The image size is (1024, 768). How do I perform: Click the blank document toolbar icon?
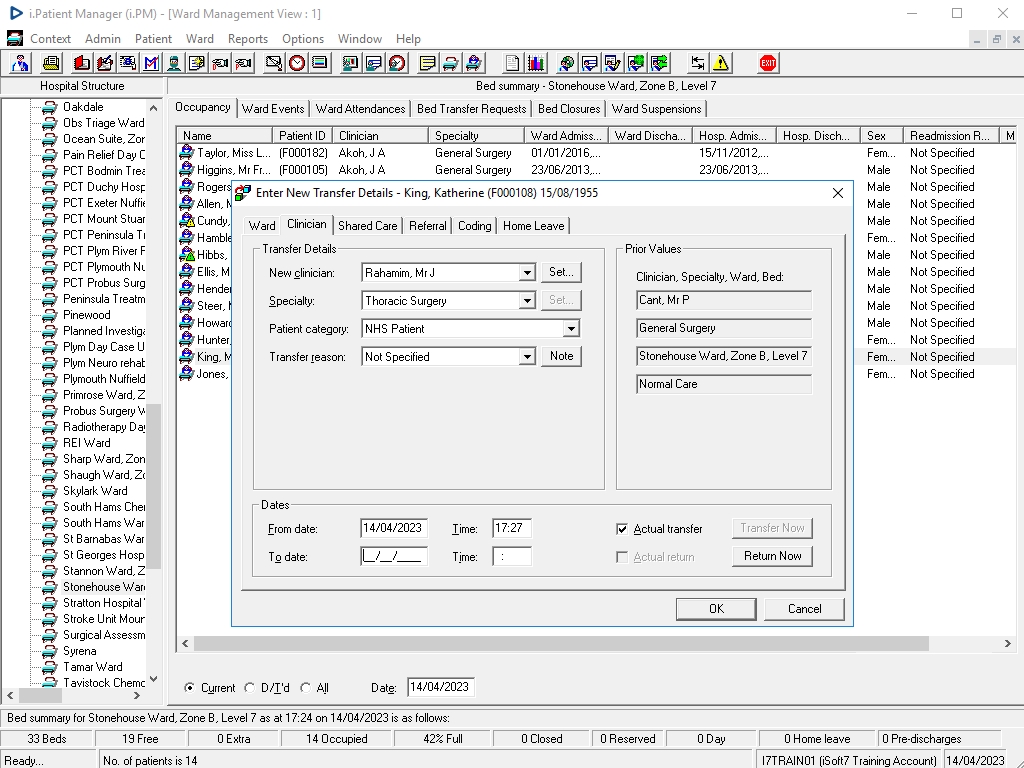[x=513, y=63]
